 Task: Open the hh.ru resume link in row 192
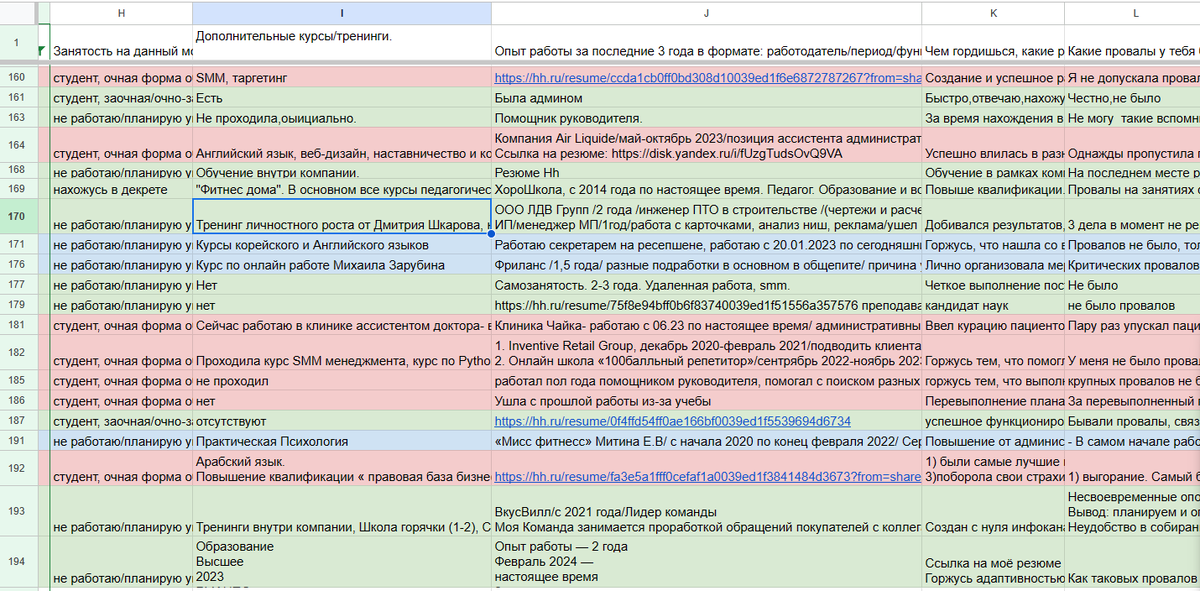pyautogui.click(x=706, y=478)
